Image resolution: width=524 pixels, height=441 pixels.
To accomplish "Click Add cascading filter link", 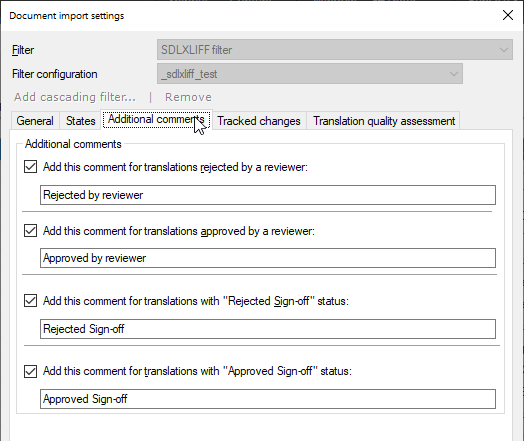I will [75, 97].
